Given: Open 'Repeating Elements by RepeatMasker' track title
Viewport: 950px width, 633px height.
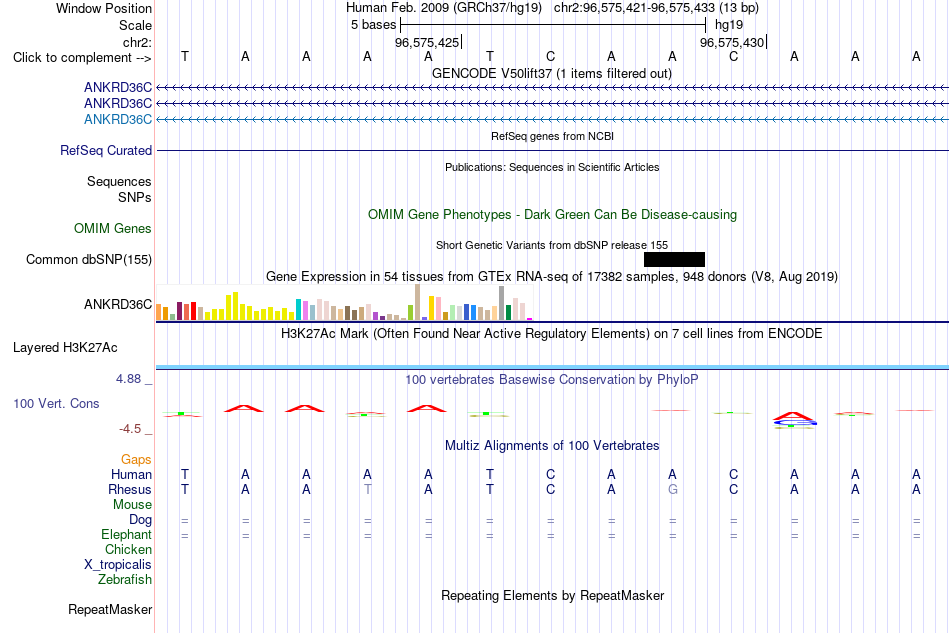Looking at the screenshot, I should point(552,595).
